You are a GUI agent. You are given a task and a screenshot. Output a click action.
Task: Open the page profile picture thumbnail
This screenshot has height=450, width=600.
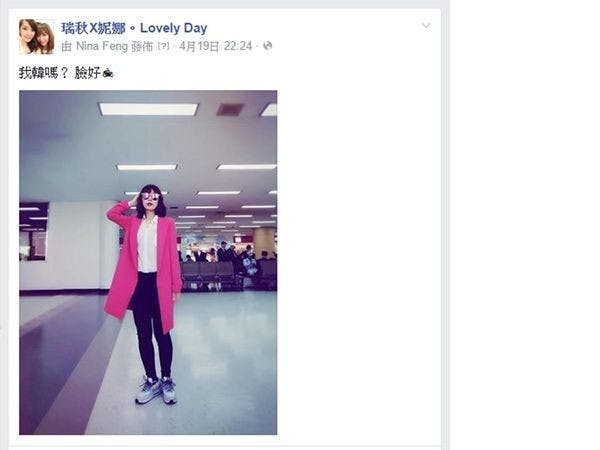click(36, 37)
